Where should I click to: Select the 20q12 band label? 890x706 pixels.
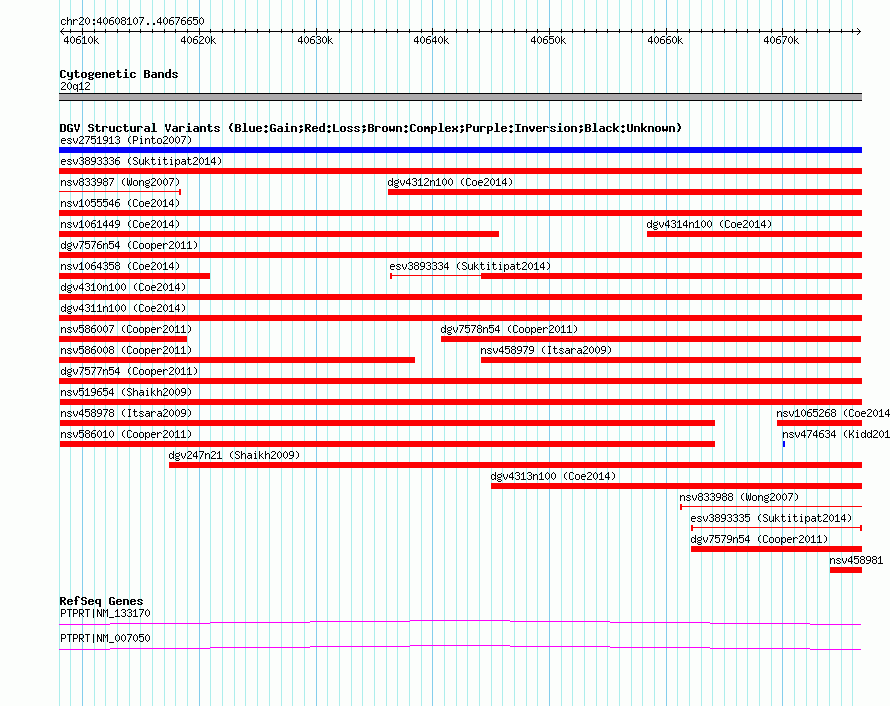[75, 86]
